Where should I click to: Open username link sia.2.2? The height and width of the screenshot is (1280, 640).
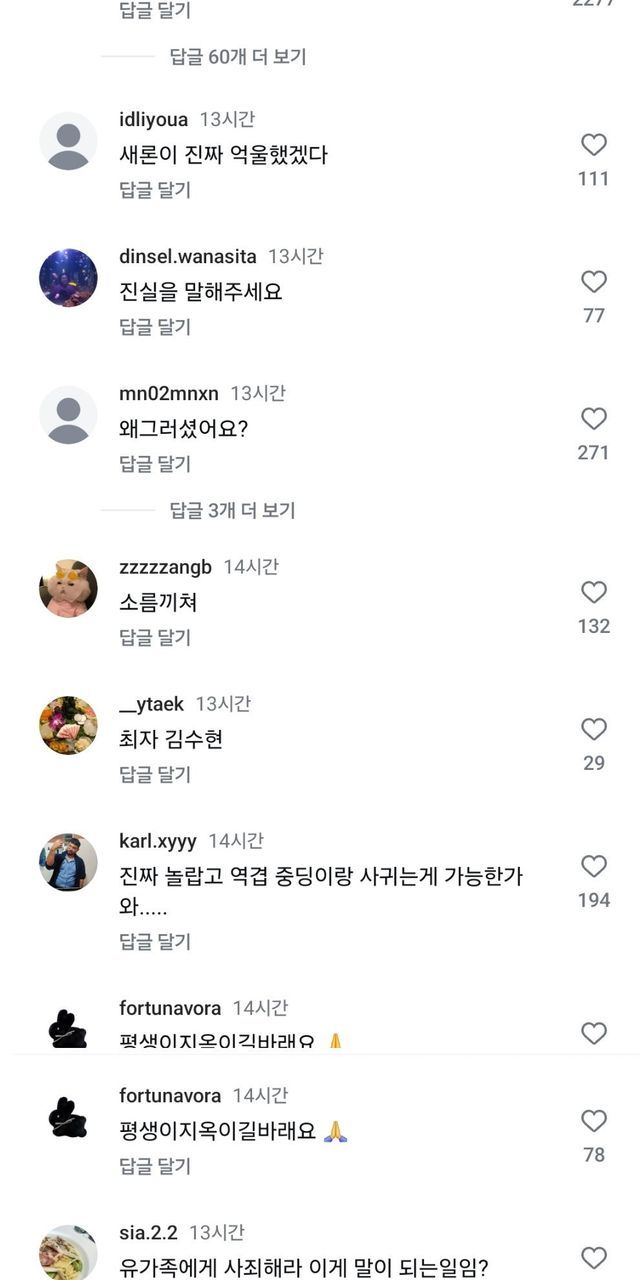click(x=148, y=1233)
